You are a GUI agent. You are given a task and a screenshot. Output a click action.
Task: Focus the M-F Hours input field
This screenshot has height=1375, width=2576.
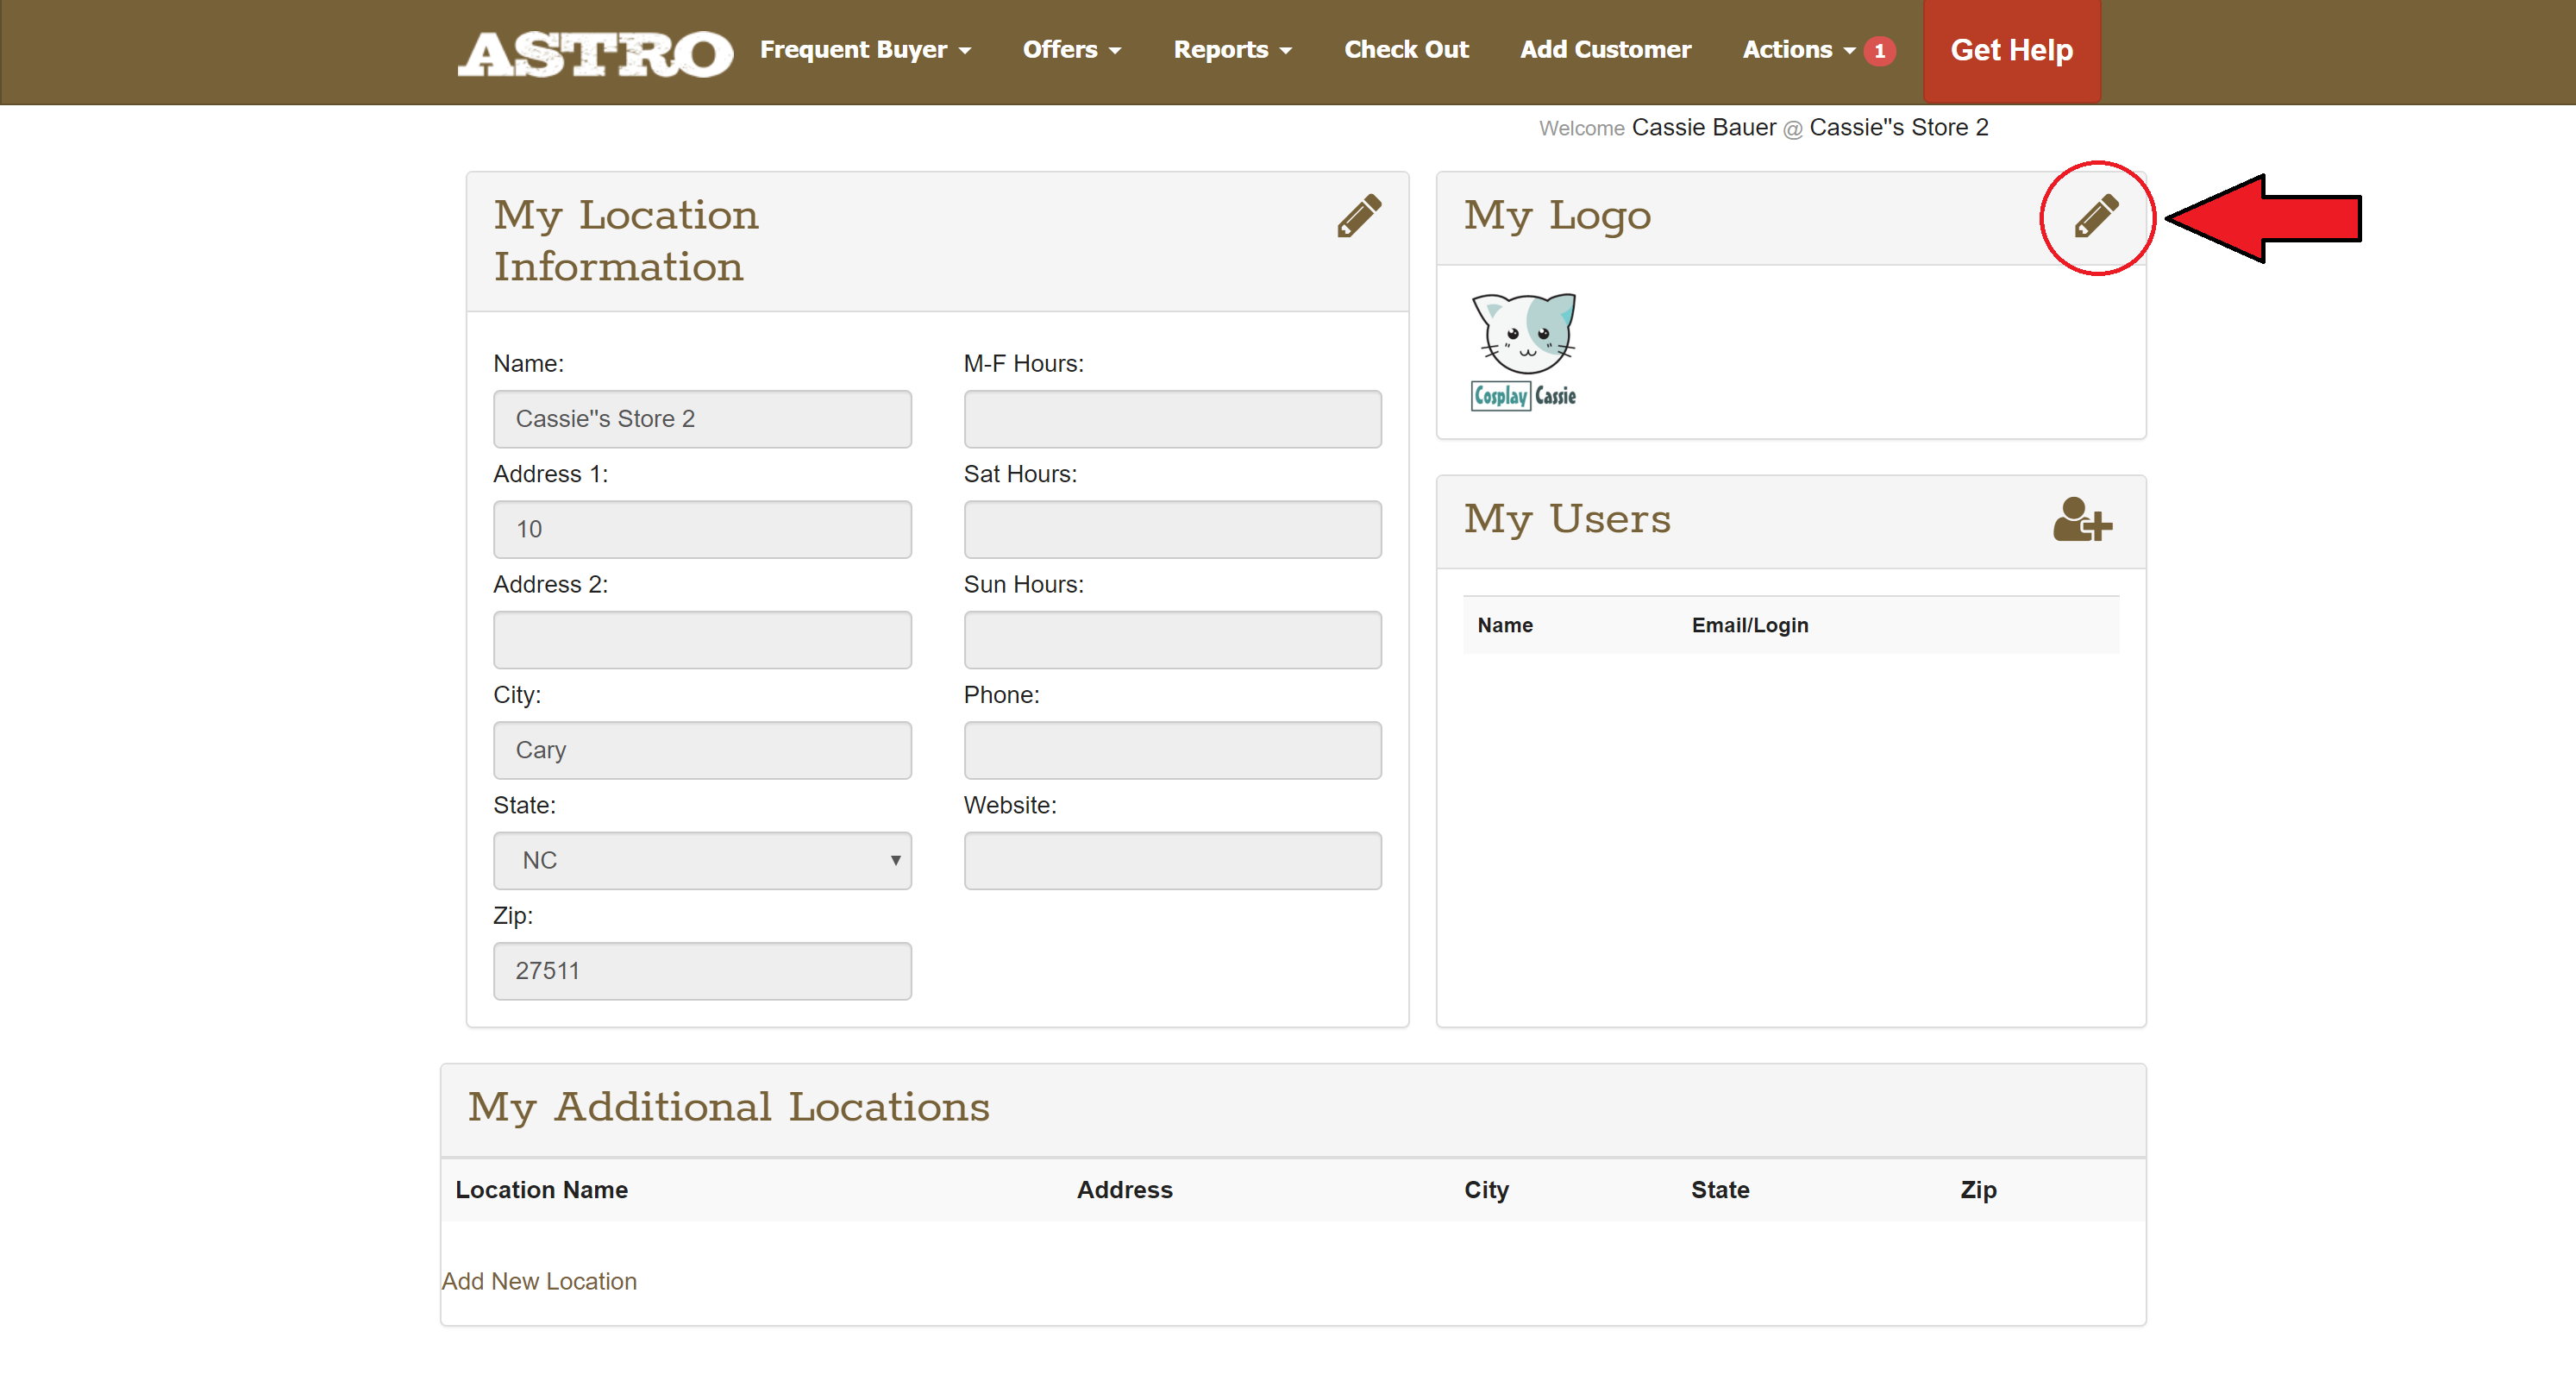(1172, 419)
